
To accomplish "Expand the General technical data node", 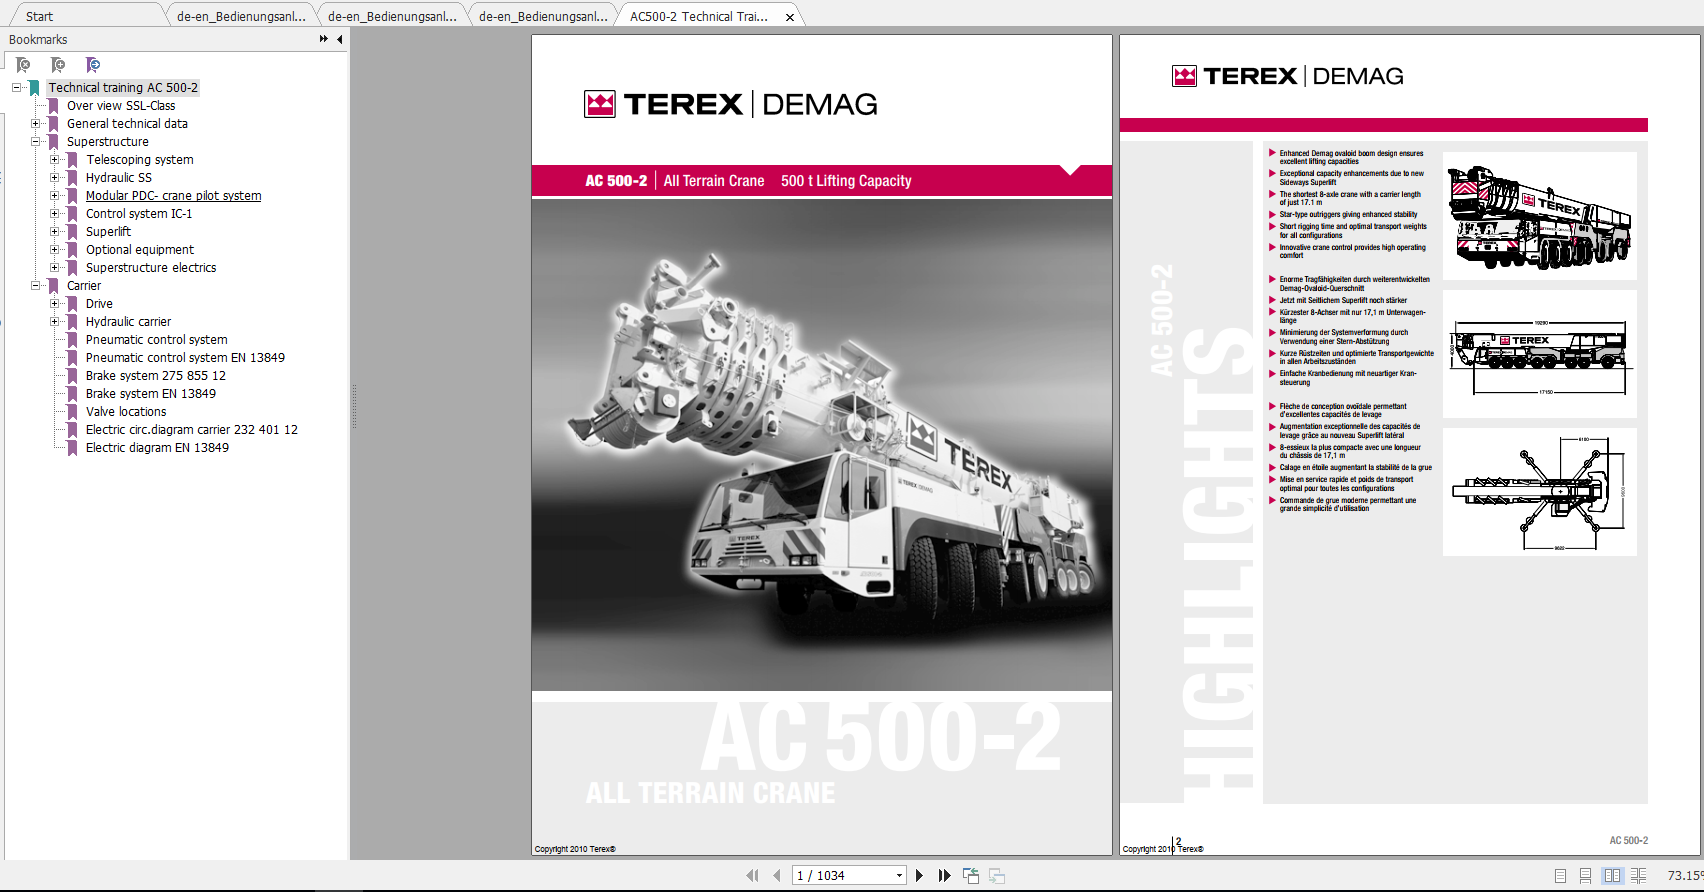I will coord(35,124).
